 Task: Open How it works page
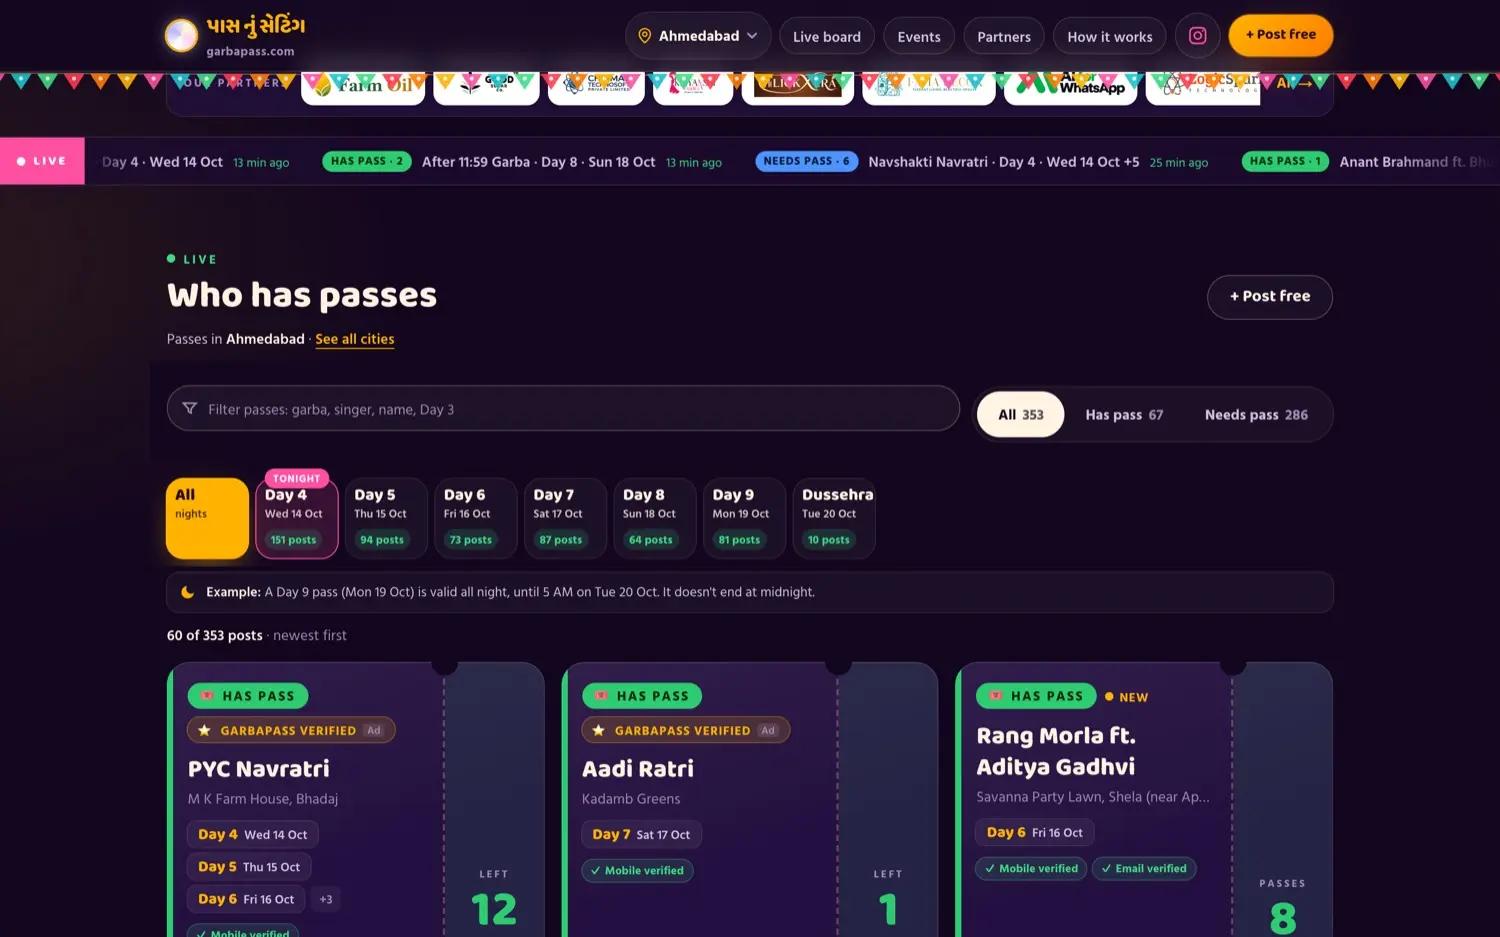[x=1110, y=37]
